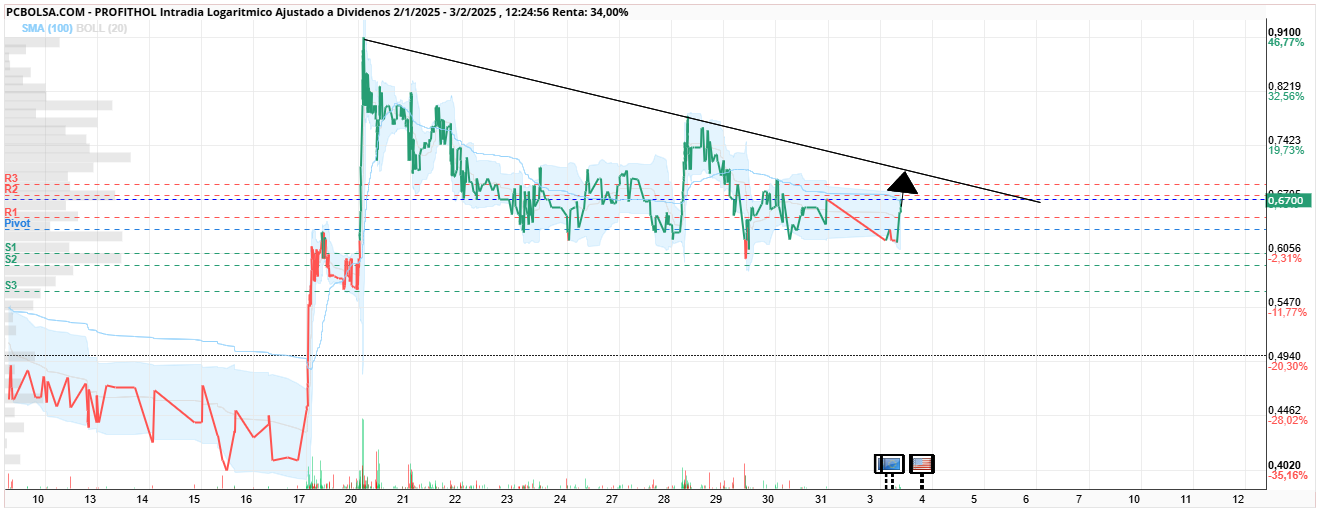
Task: Click the R2 resistance level label
Action: pyautogui.click(x=11, y=189)
